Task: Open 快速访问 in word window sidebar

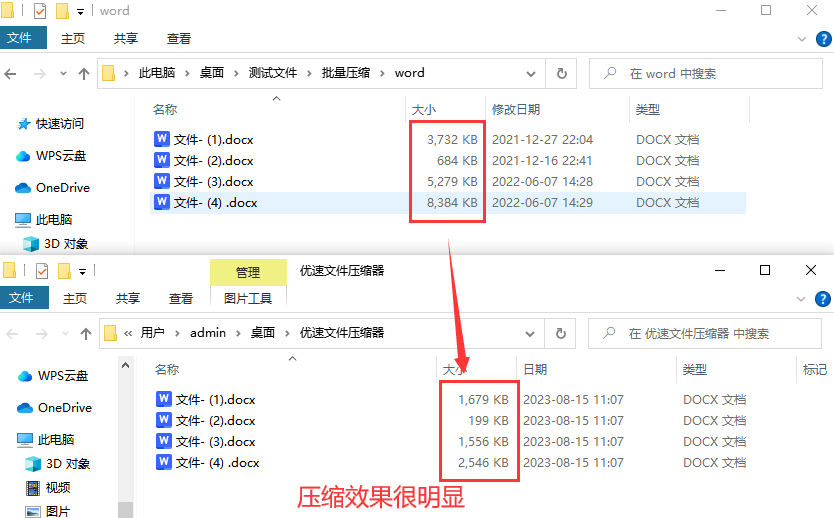Action: 51,124
